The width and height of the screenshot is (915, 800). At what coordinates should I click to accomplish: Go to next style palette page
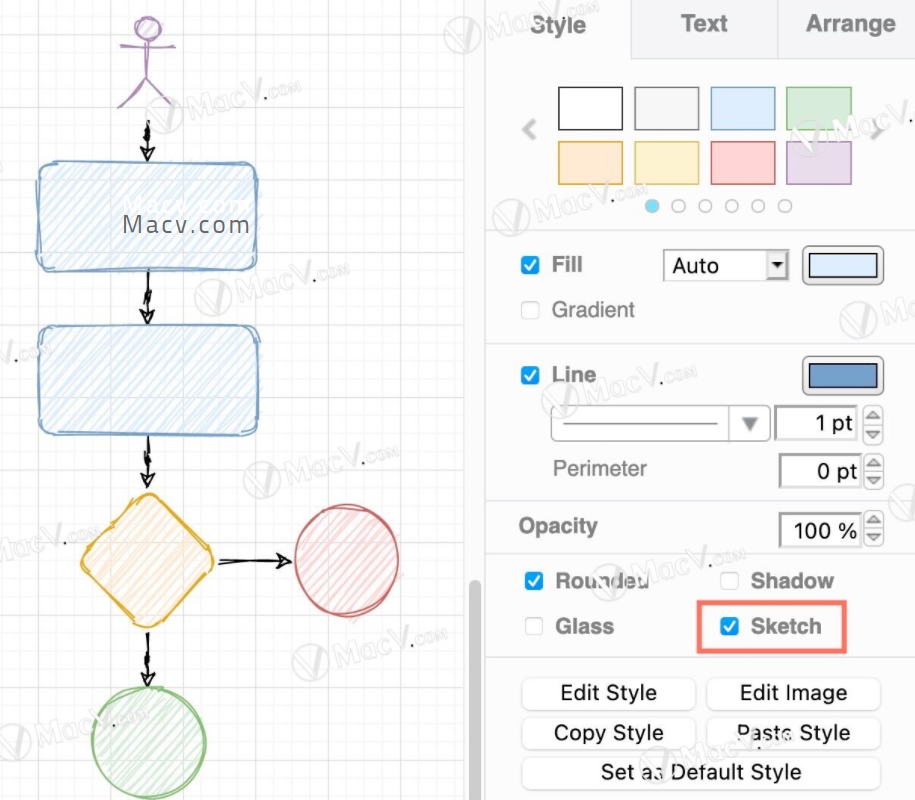876,132
